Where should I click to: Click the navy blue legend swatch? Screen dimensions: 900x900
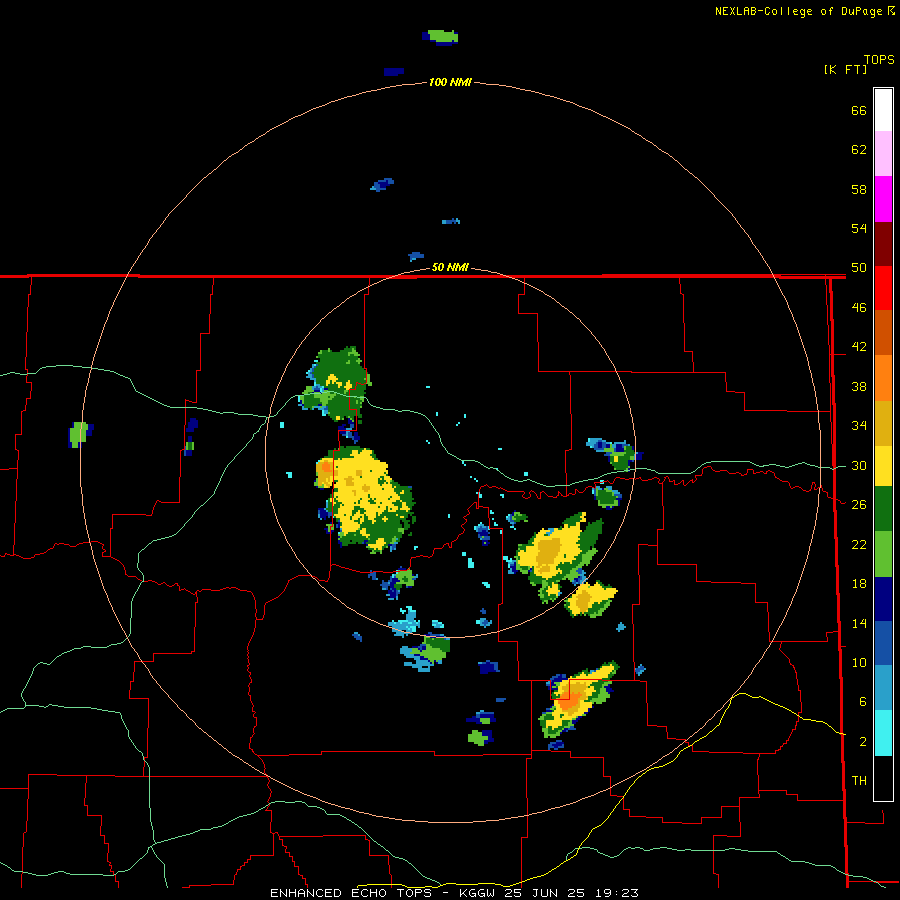click(883, 599)
